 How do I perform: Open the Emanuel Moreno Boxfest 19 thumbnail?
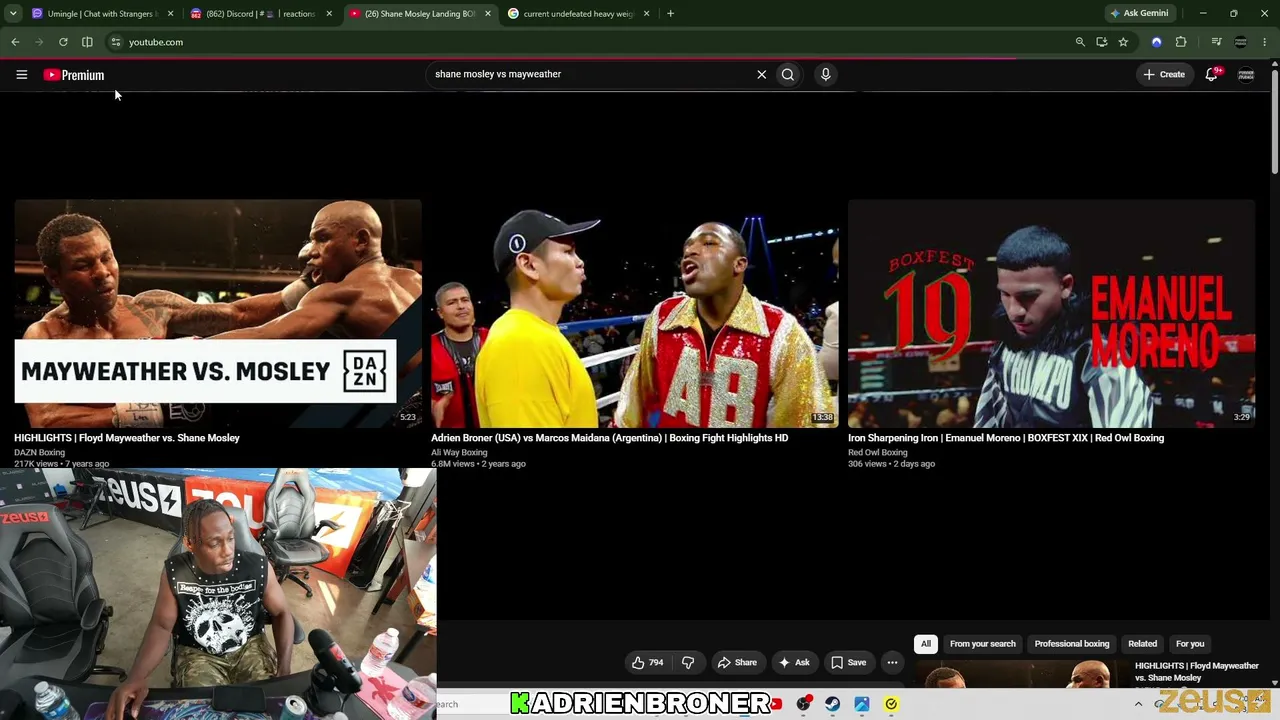[x=1052, y=313]
